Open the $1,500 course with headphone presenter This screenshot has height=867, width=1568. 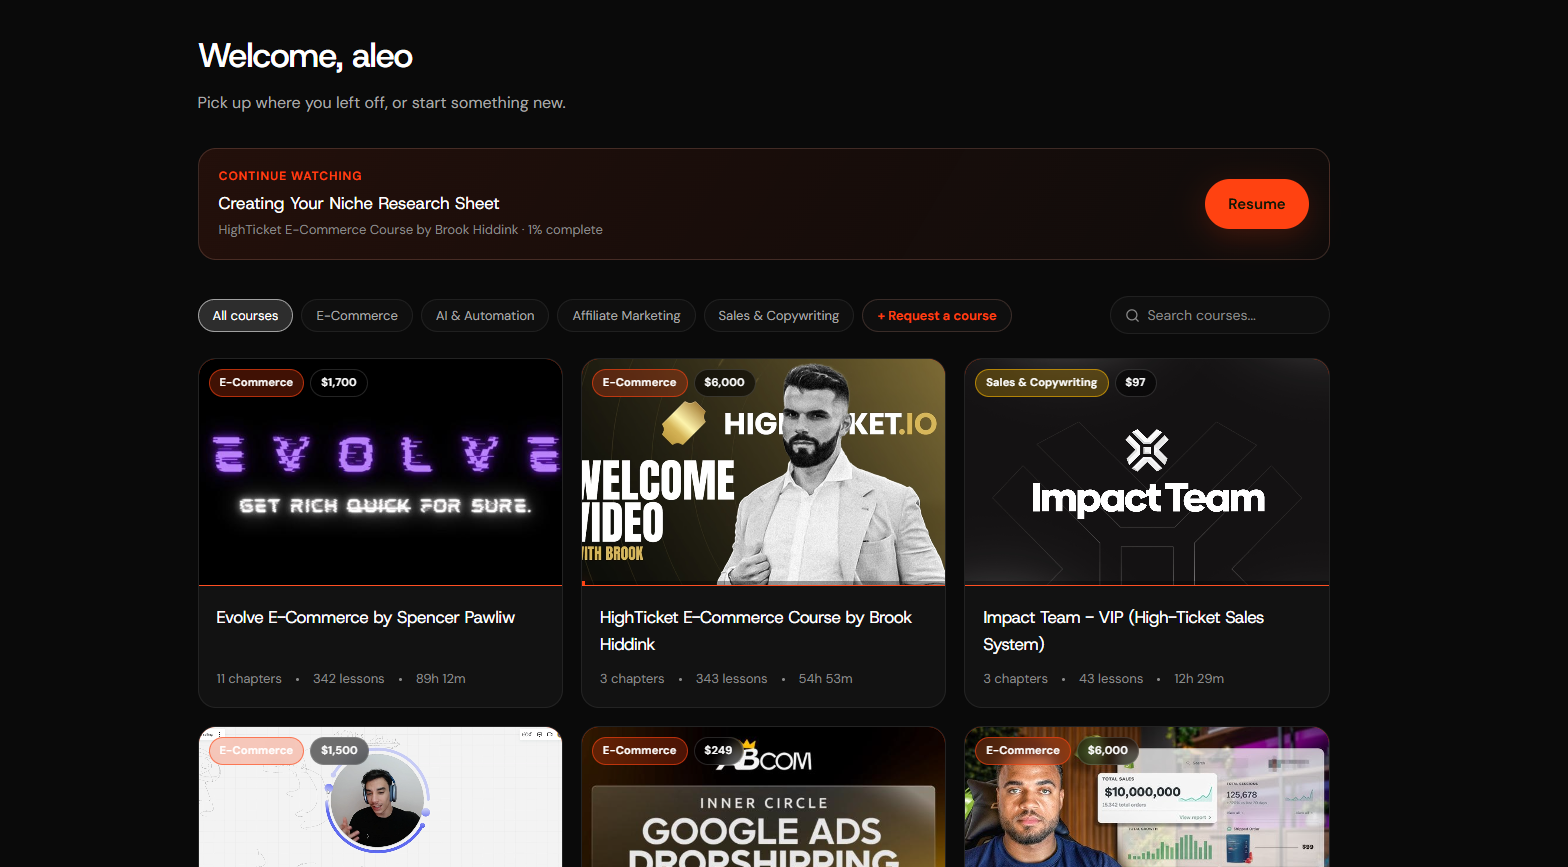tap(380, 797)
